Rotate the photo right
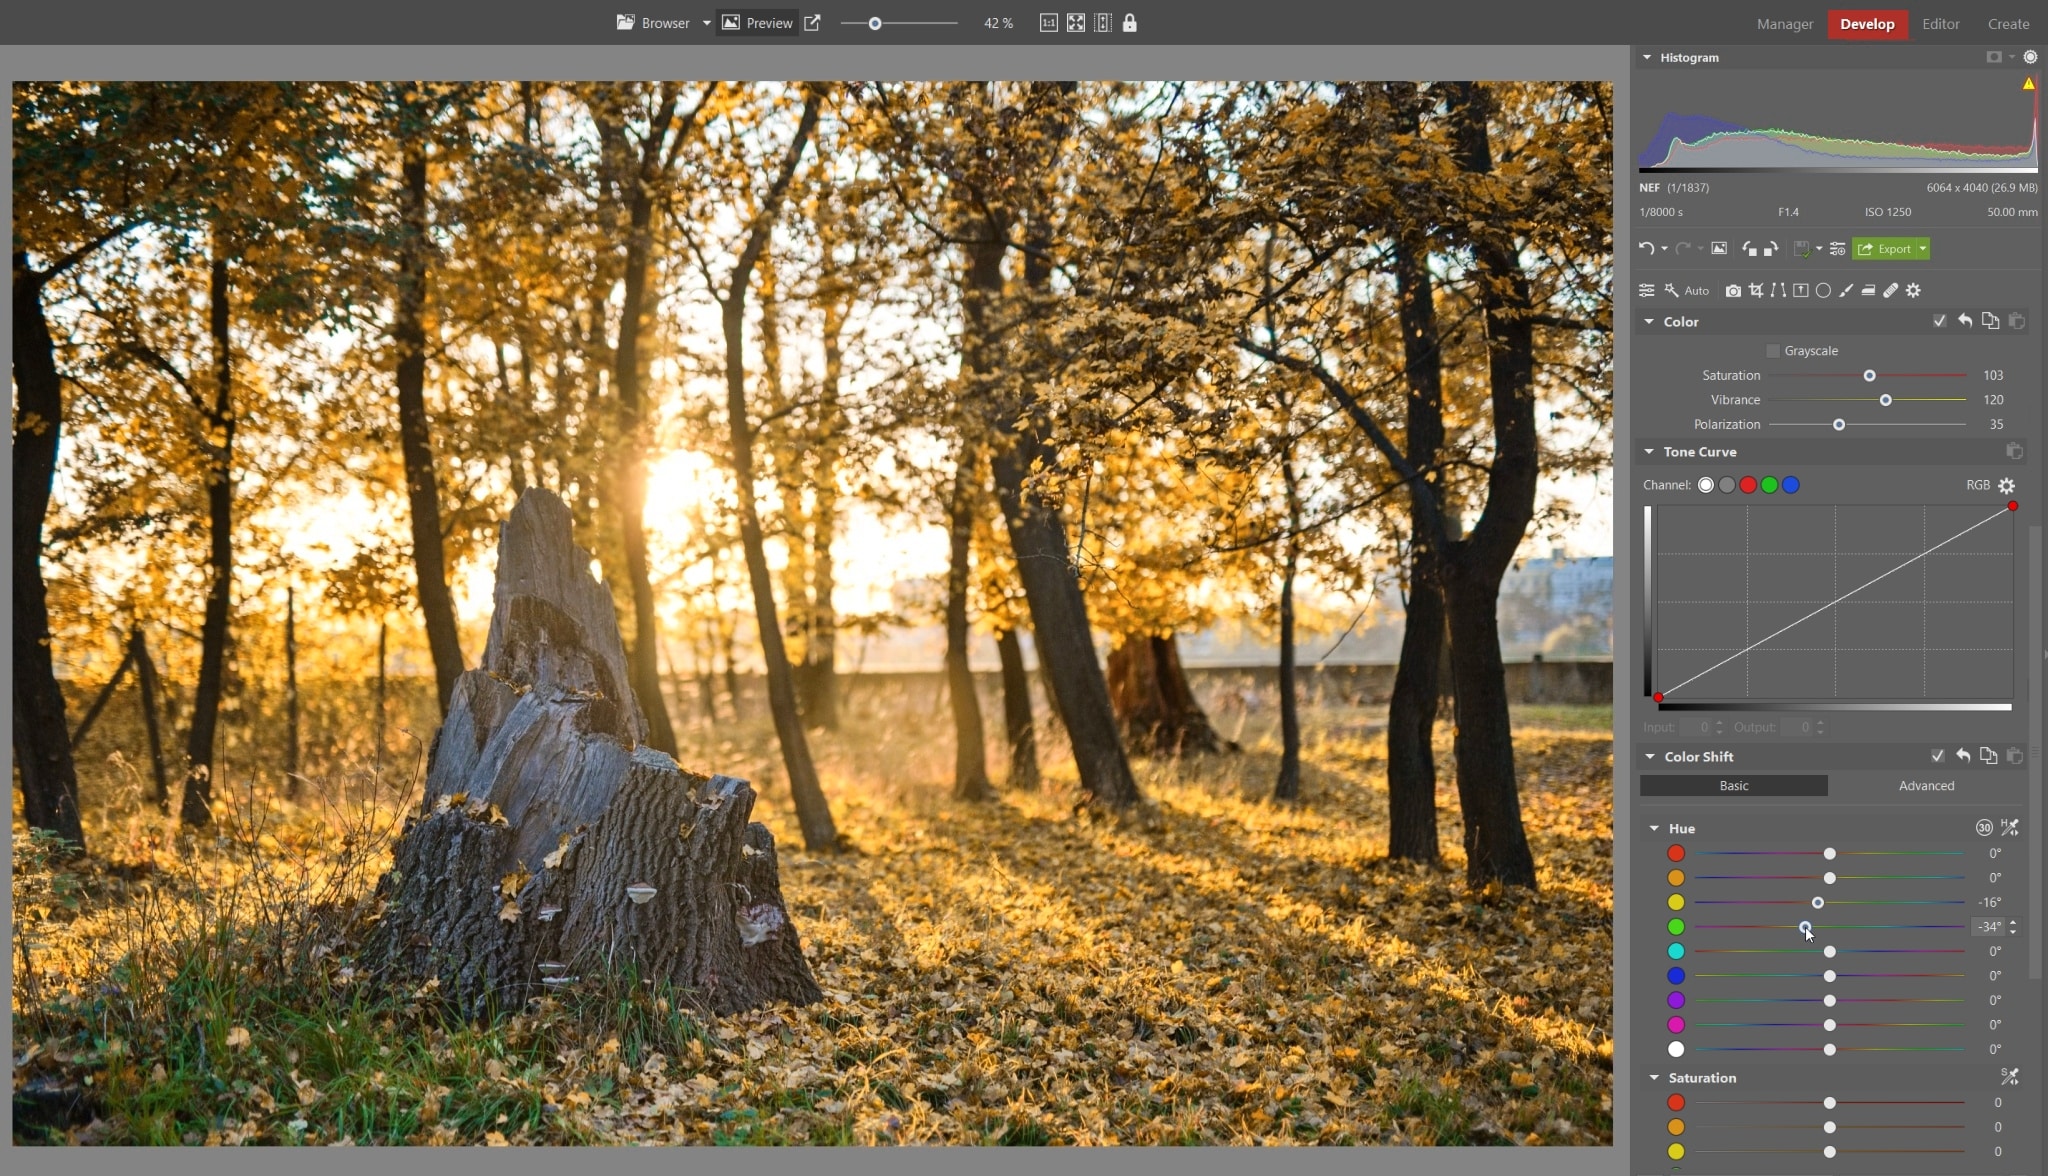The width and height of the screenshot is (2048, 1176). [1771, 248]
